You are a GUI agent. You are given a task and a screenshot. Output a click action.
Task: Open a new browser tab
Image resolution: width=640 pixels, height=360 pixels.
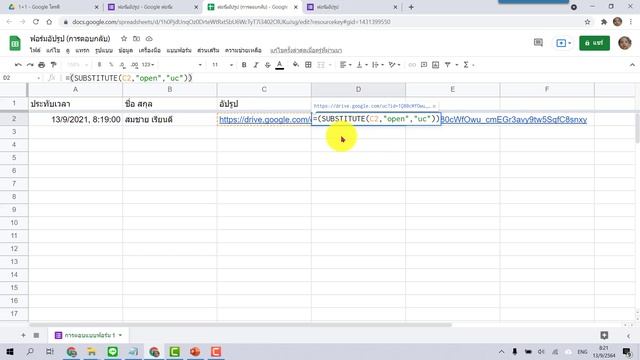coord(411,7)
